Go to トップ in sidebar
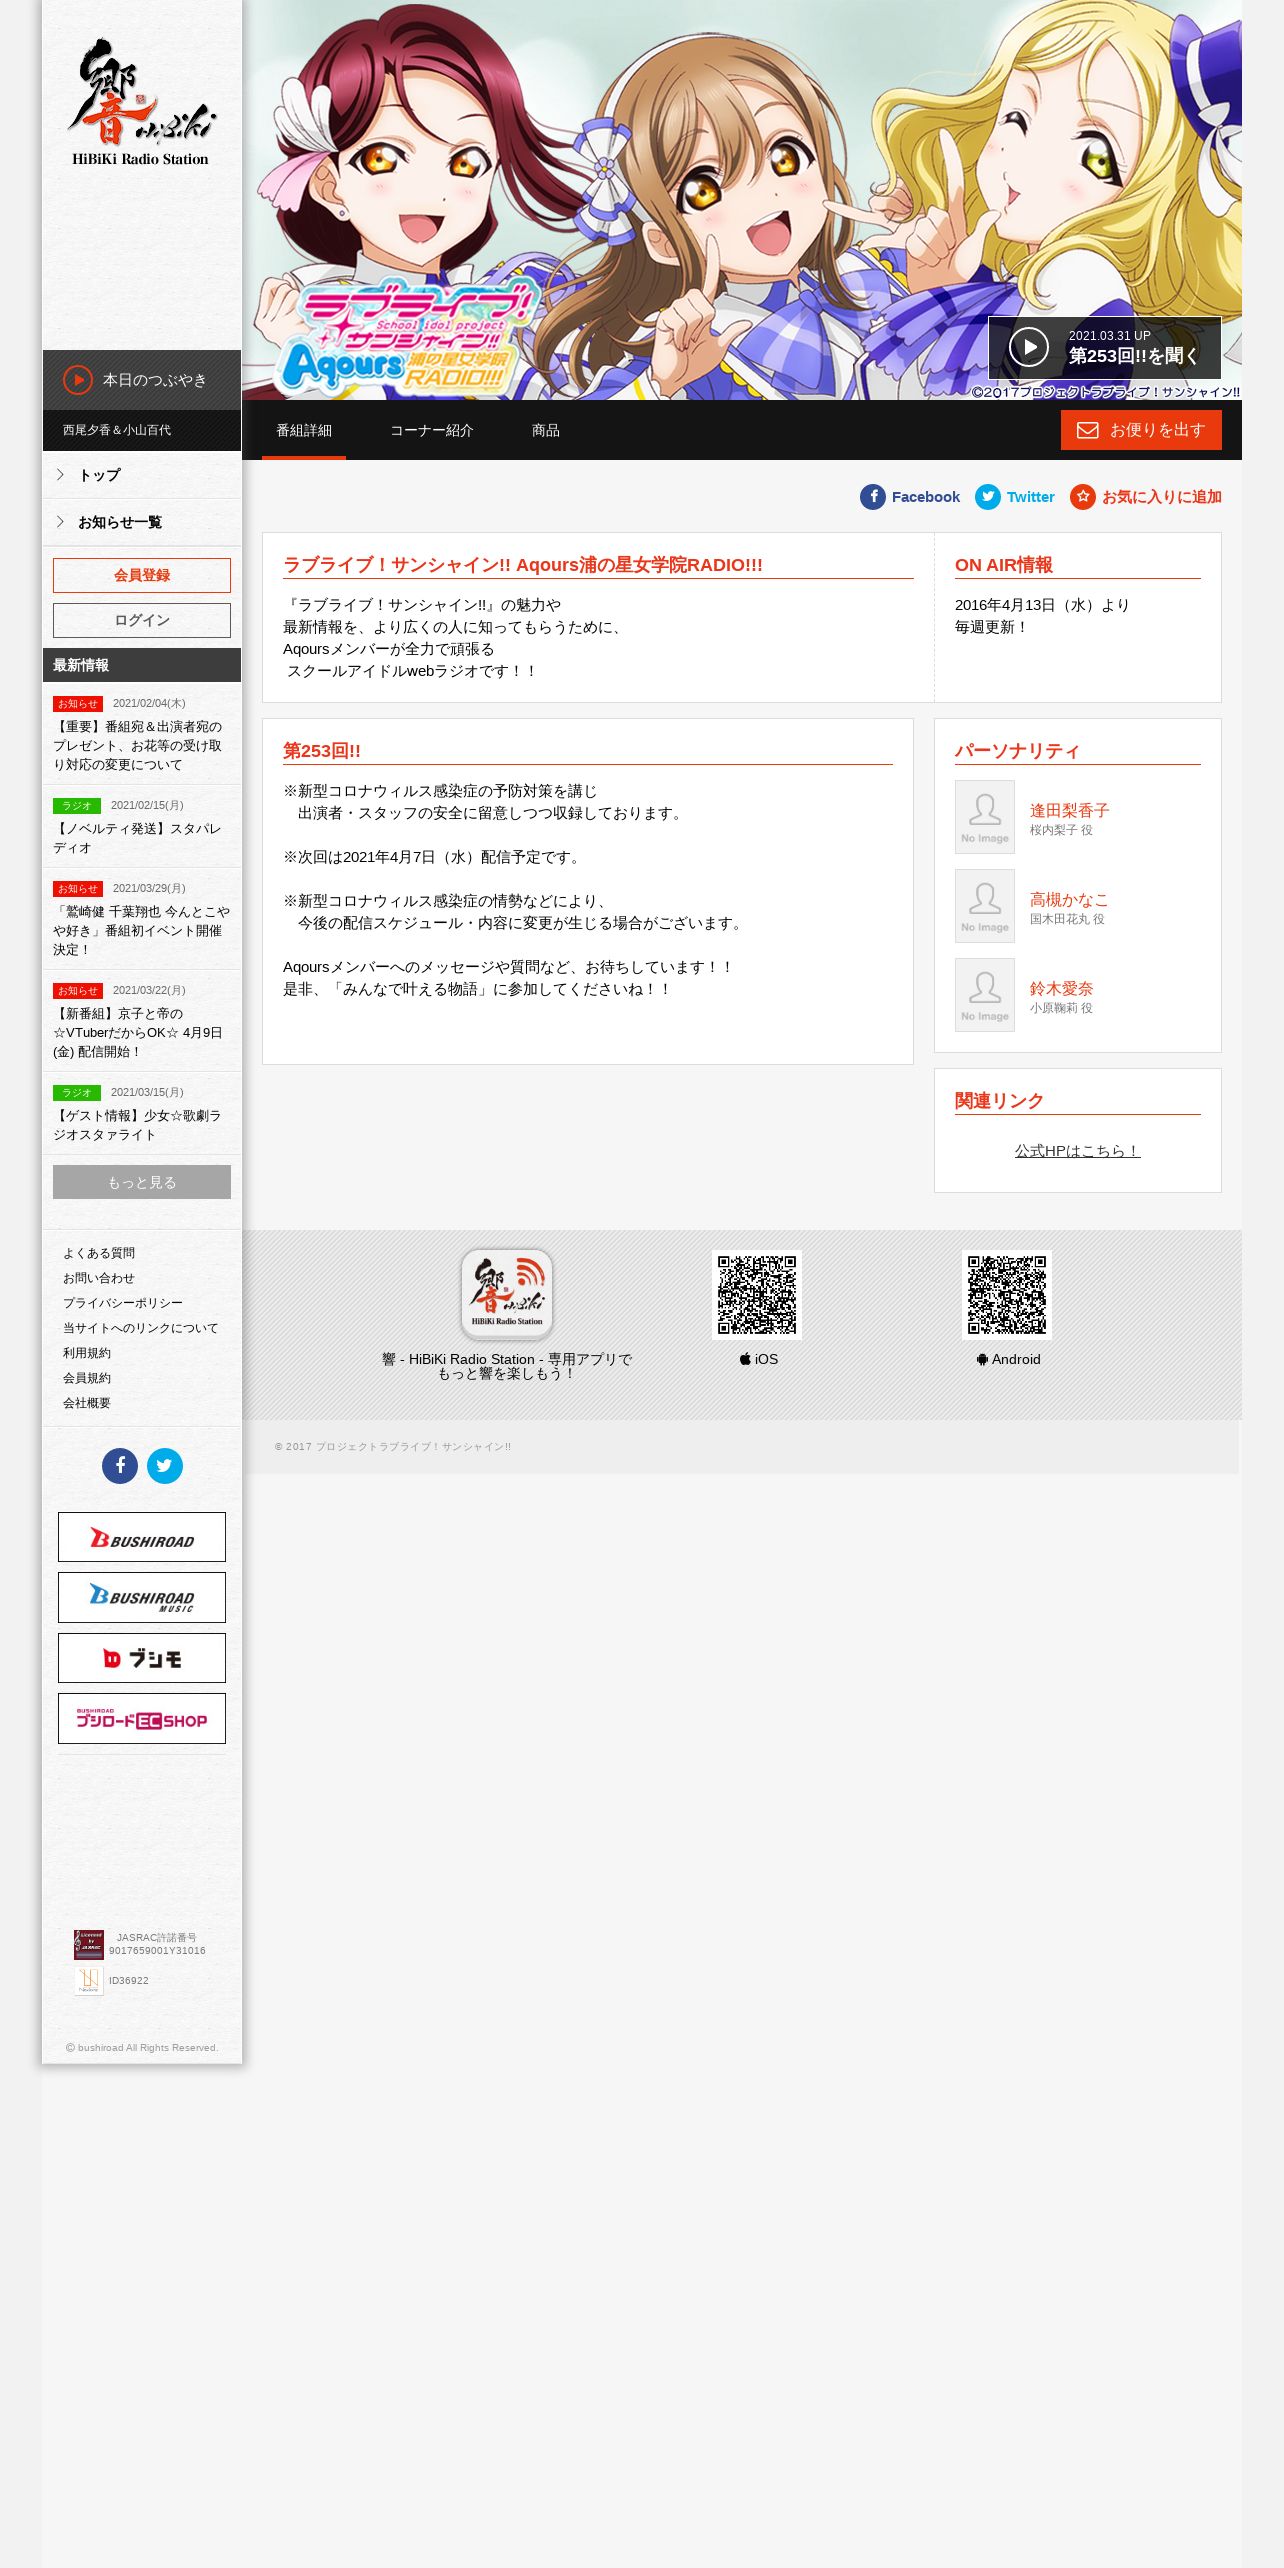This screenshot has height=2568, width=1284. pyautogui.click(x=142, y=475)
